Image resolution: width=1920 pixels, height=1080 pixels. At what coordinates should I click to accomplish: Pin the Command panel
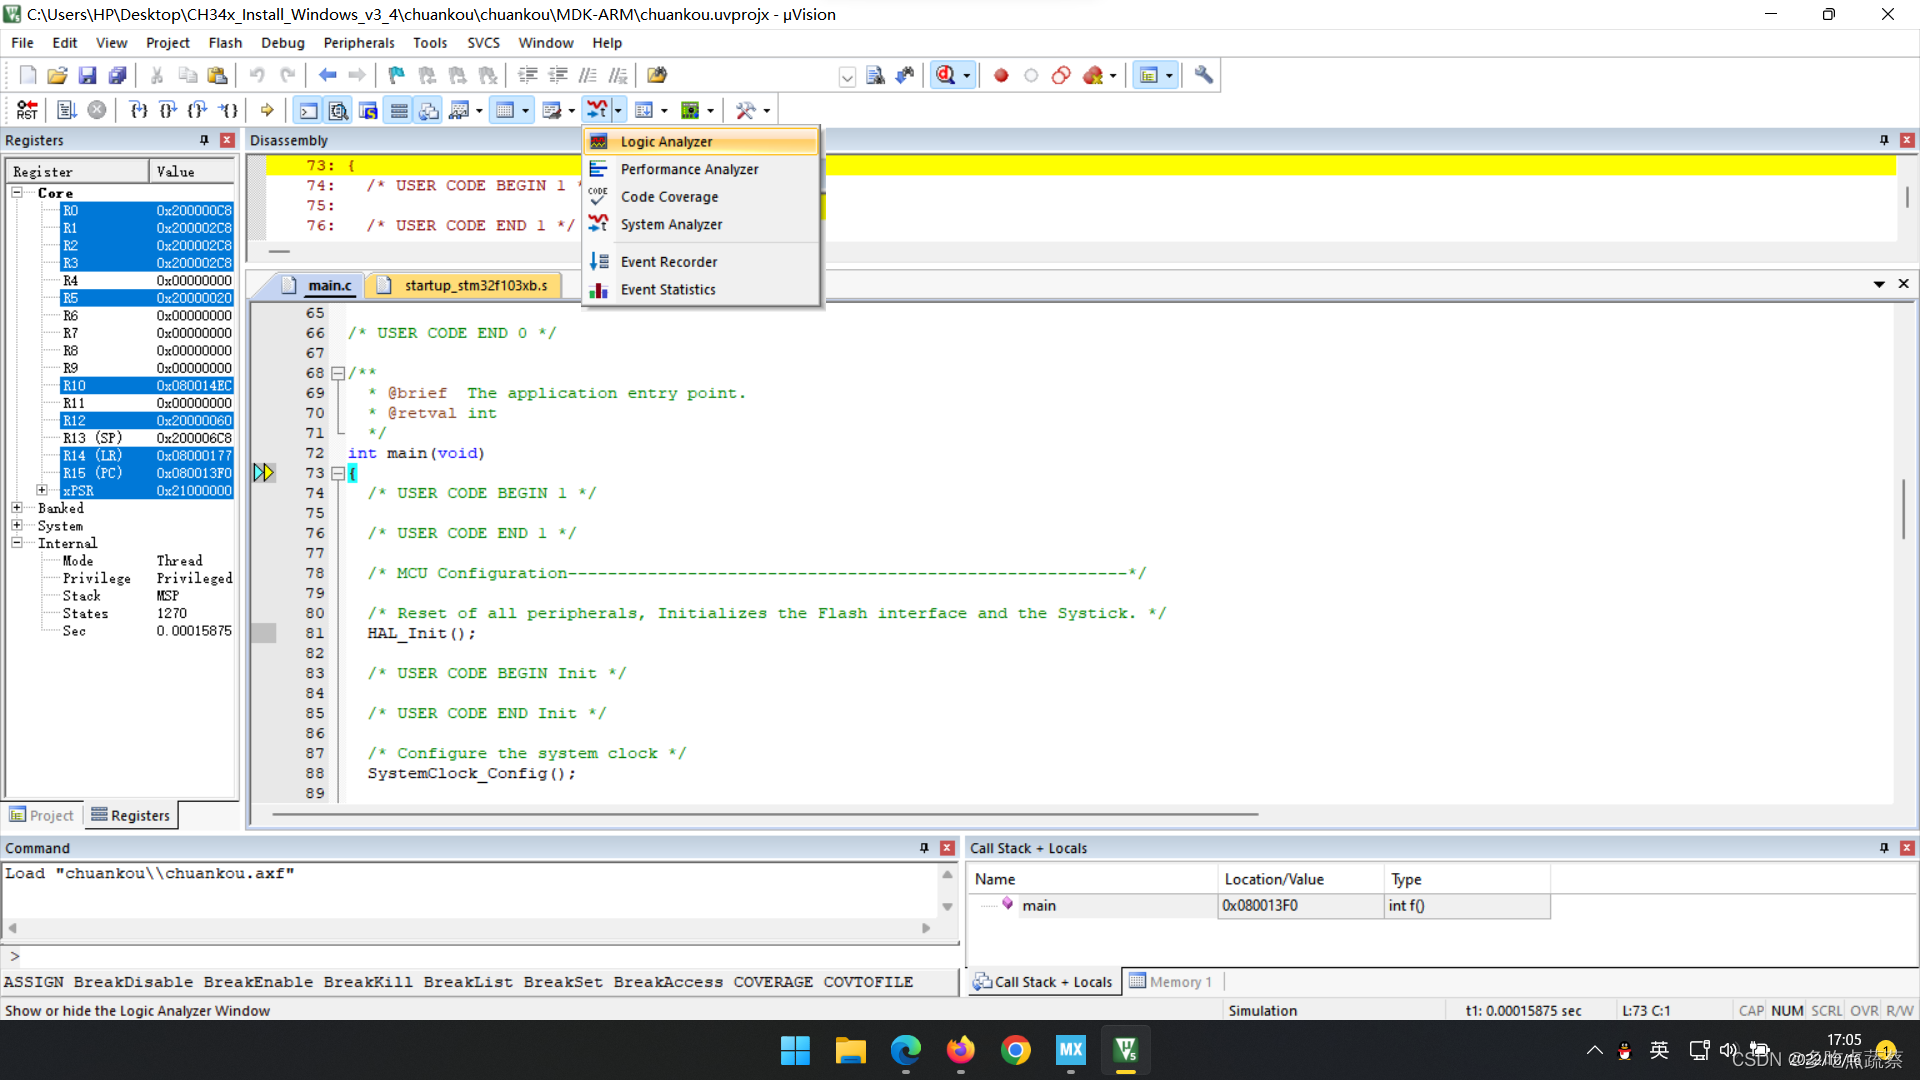tap(924, 848)
